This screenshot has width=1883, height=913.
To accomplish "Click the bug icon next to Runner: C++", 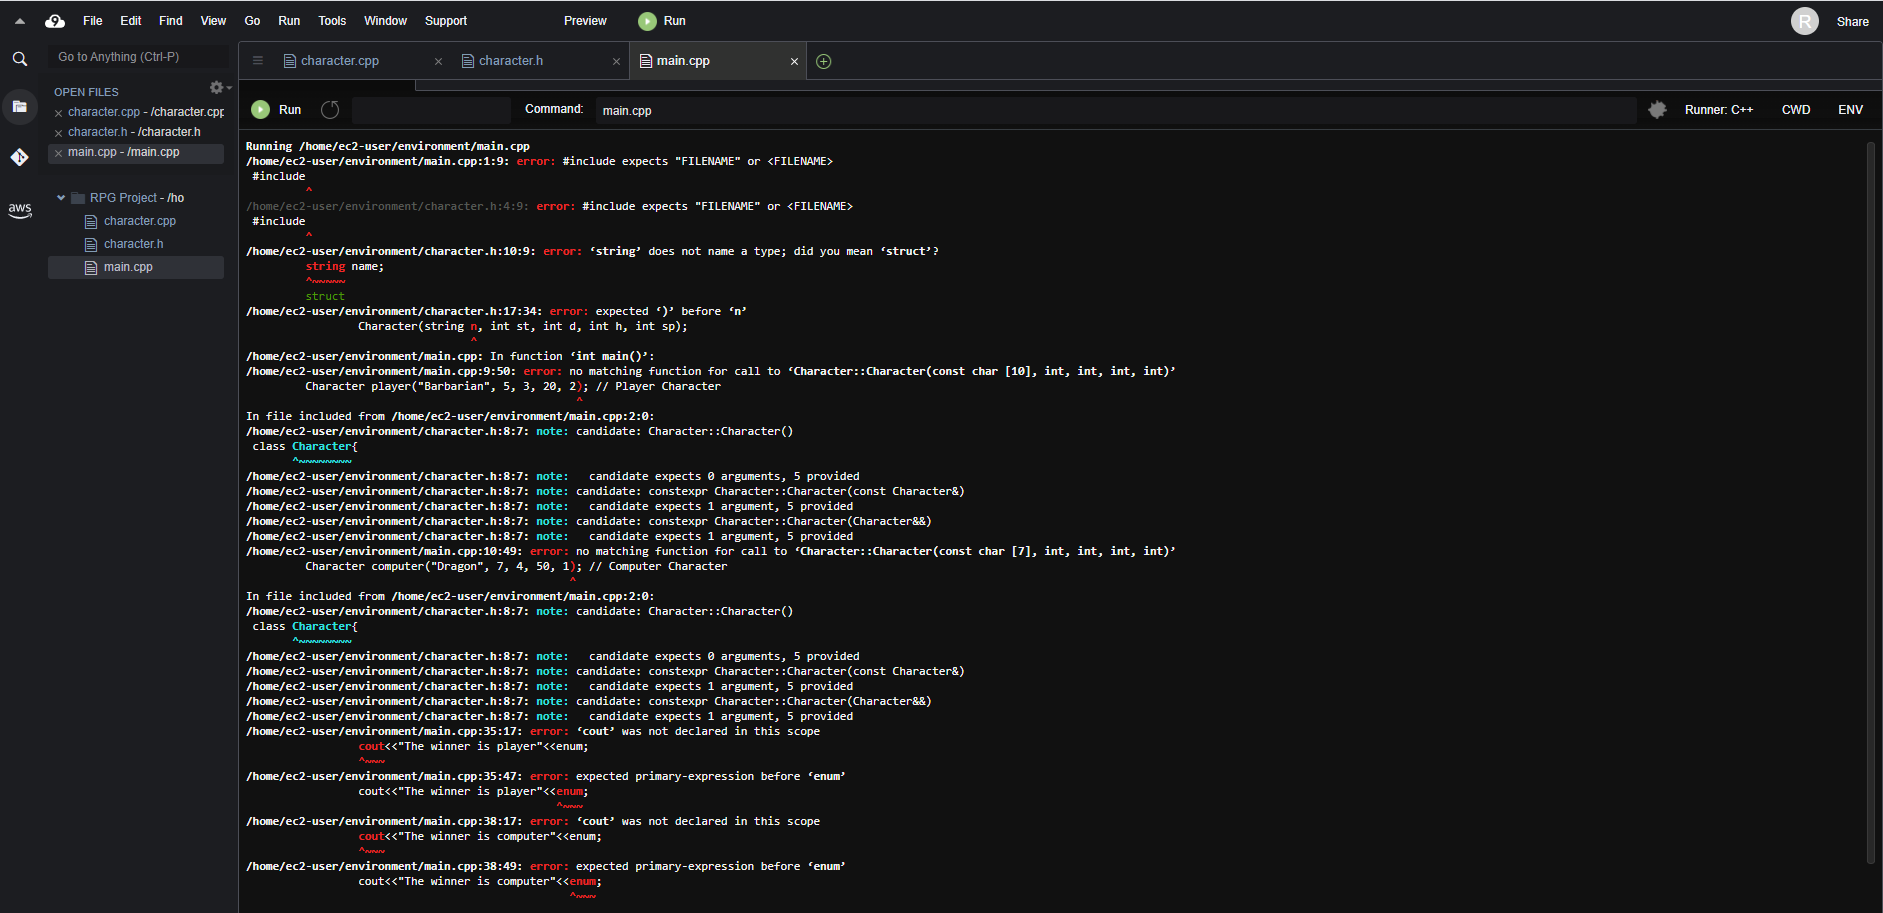I will [1657, 110].
